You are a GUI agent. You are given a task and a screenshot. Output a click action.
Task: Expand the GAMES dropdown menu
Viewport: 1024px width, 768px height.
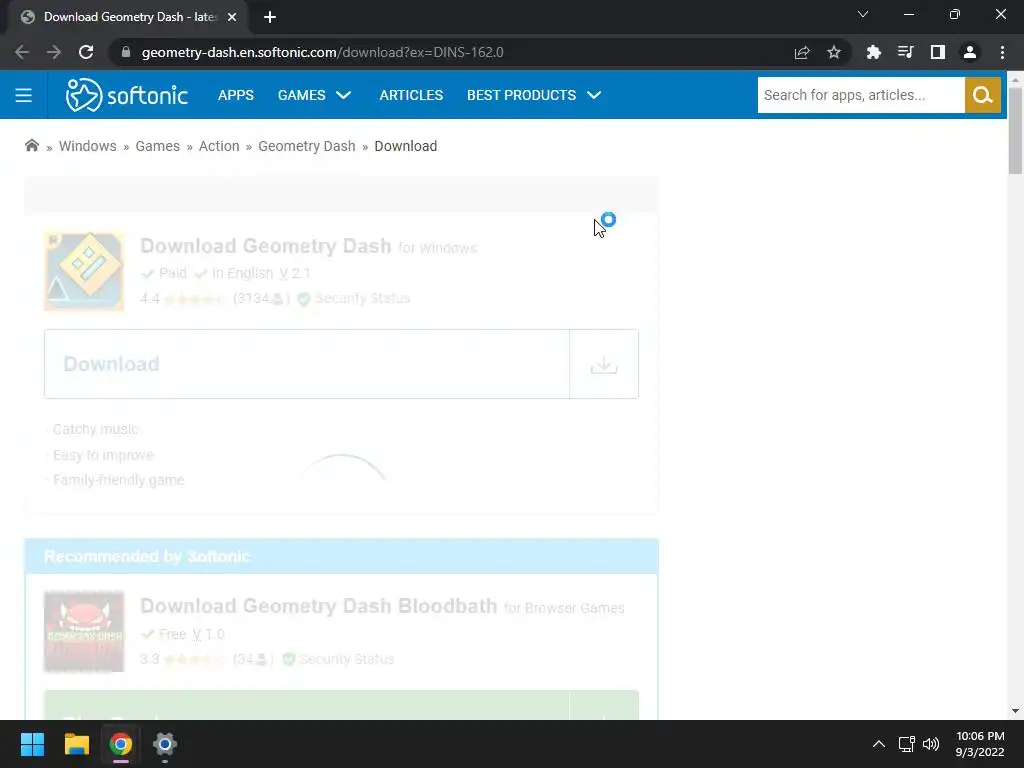(315, 95)
